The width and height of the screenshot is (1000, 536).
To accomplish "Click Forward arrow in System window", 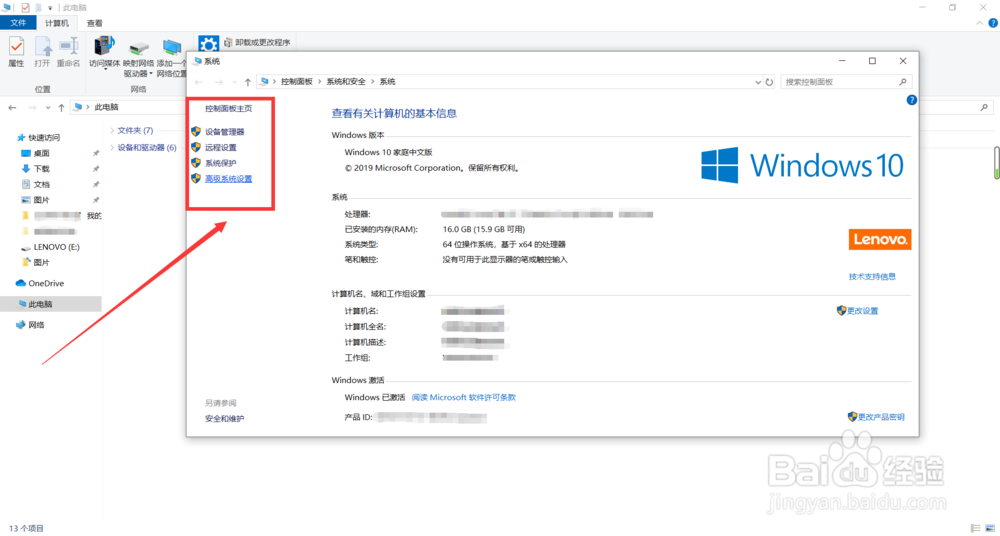I will tap(219, 82).
